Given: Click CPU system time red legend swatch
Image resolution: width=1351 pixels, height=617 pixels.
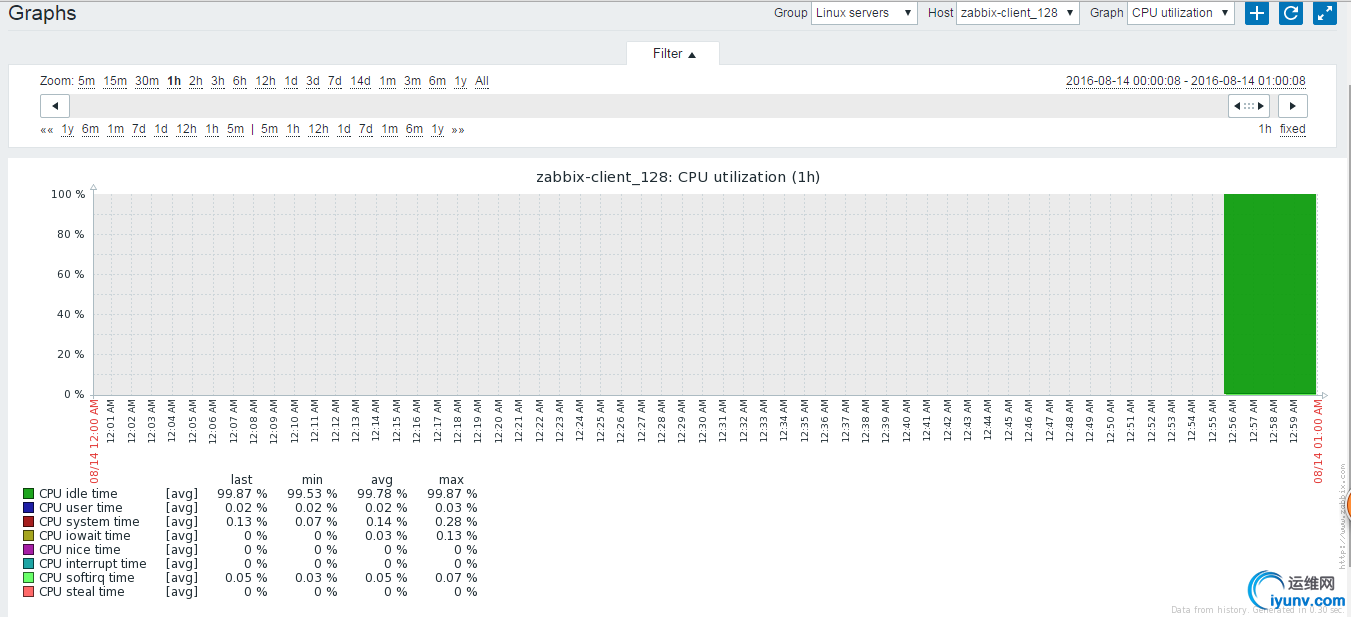Looking at the screenshot, I should point(29,522).
